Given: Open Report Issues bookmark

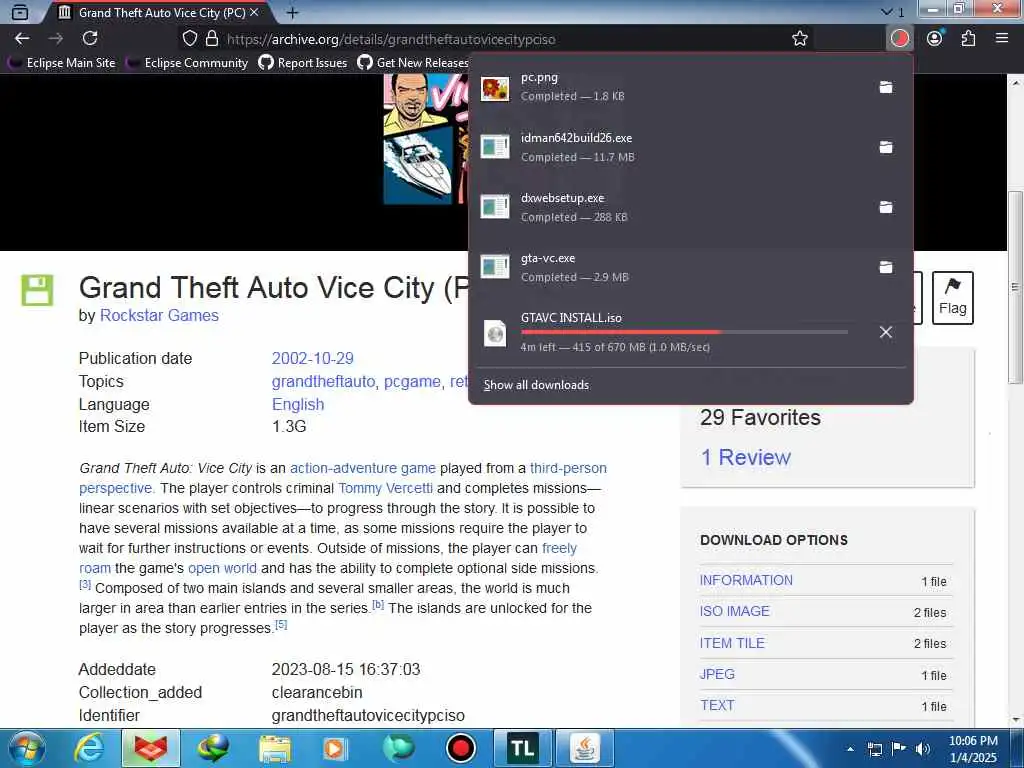Looking at the screenshot, I should [x=303, y=63].
